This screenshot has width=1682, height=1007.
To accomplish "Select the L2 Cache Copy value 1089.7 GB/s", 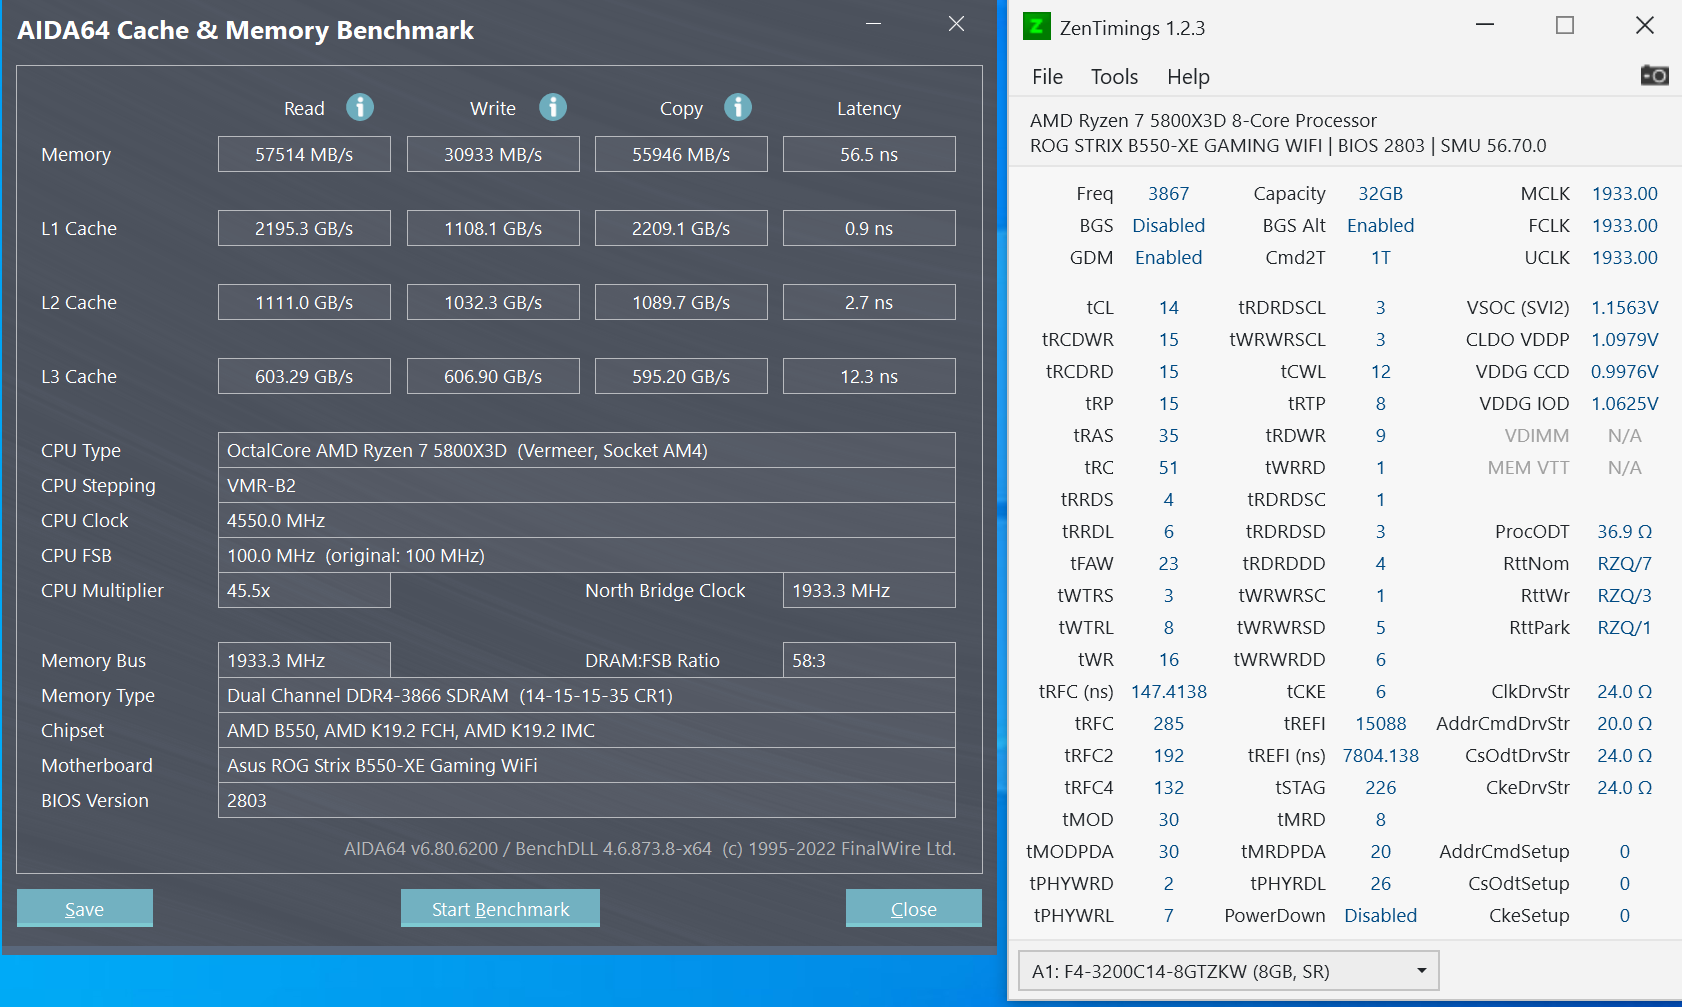I will (x=681, y=302).
